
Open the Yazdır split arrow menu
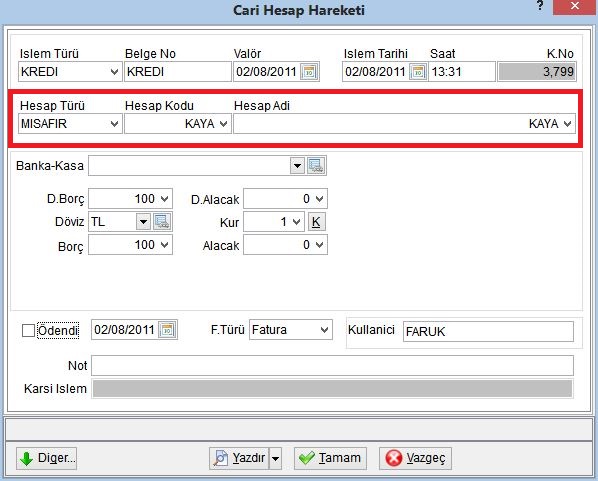tap(275, 458)
